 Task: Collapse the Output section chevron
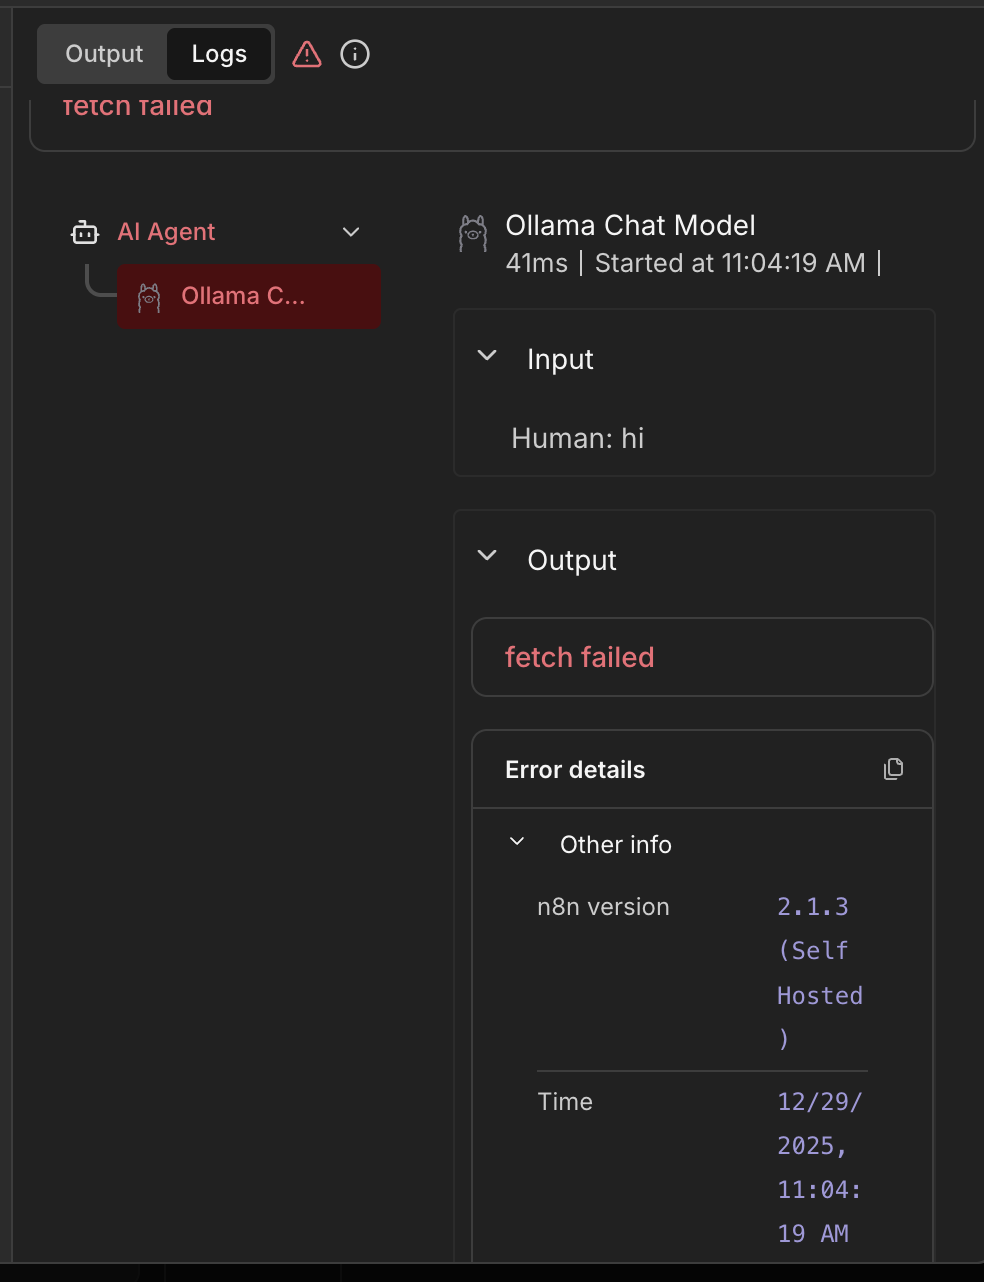pyautogui.click(x=487, y=556)
